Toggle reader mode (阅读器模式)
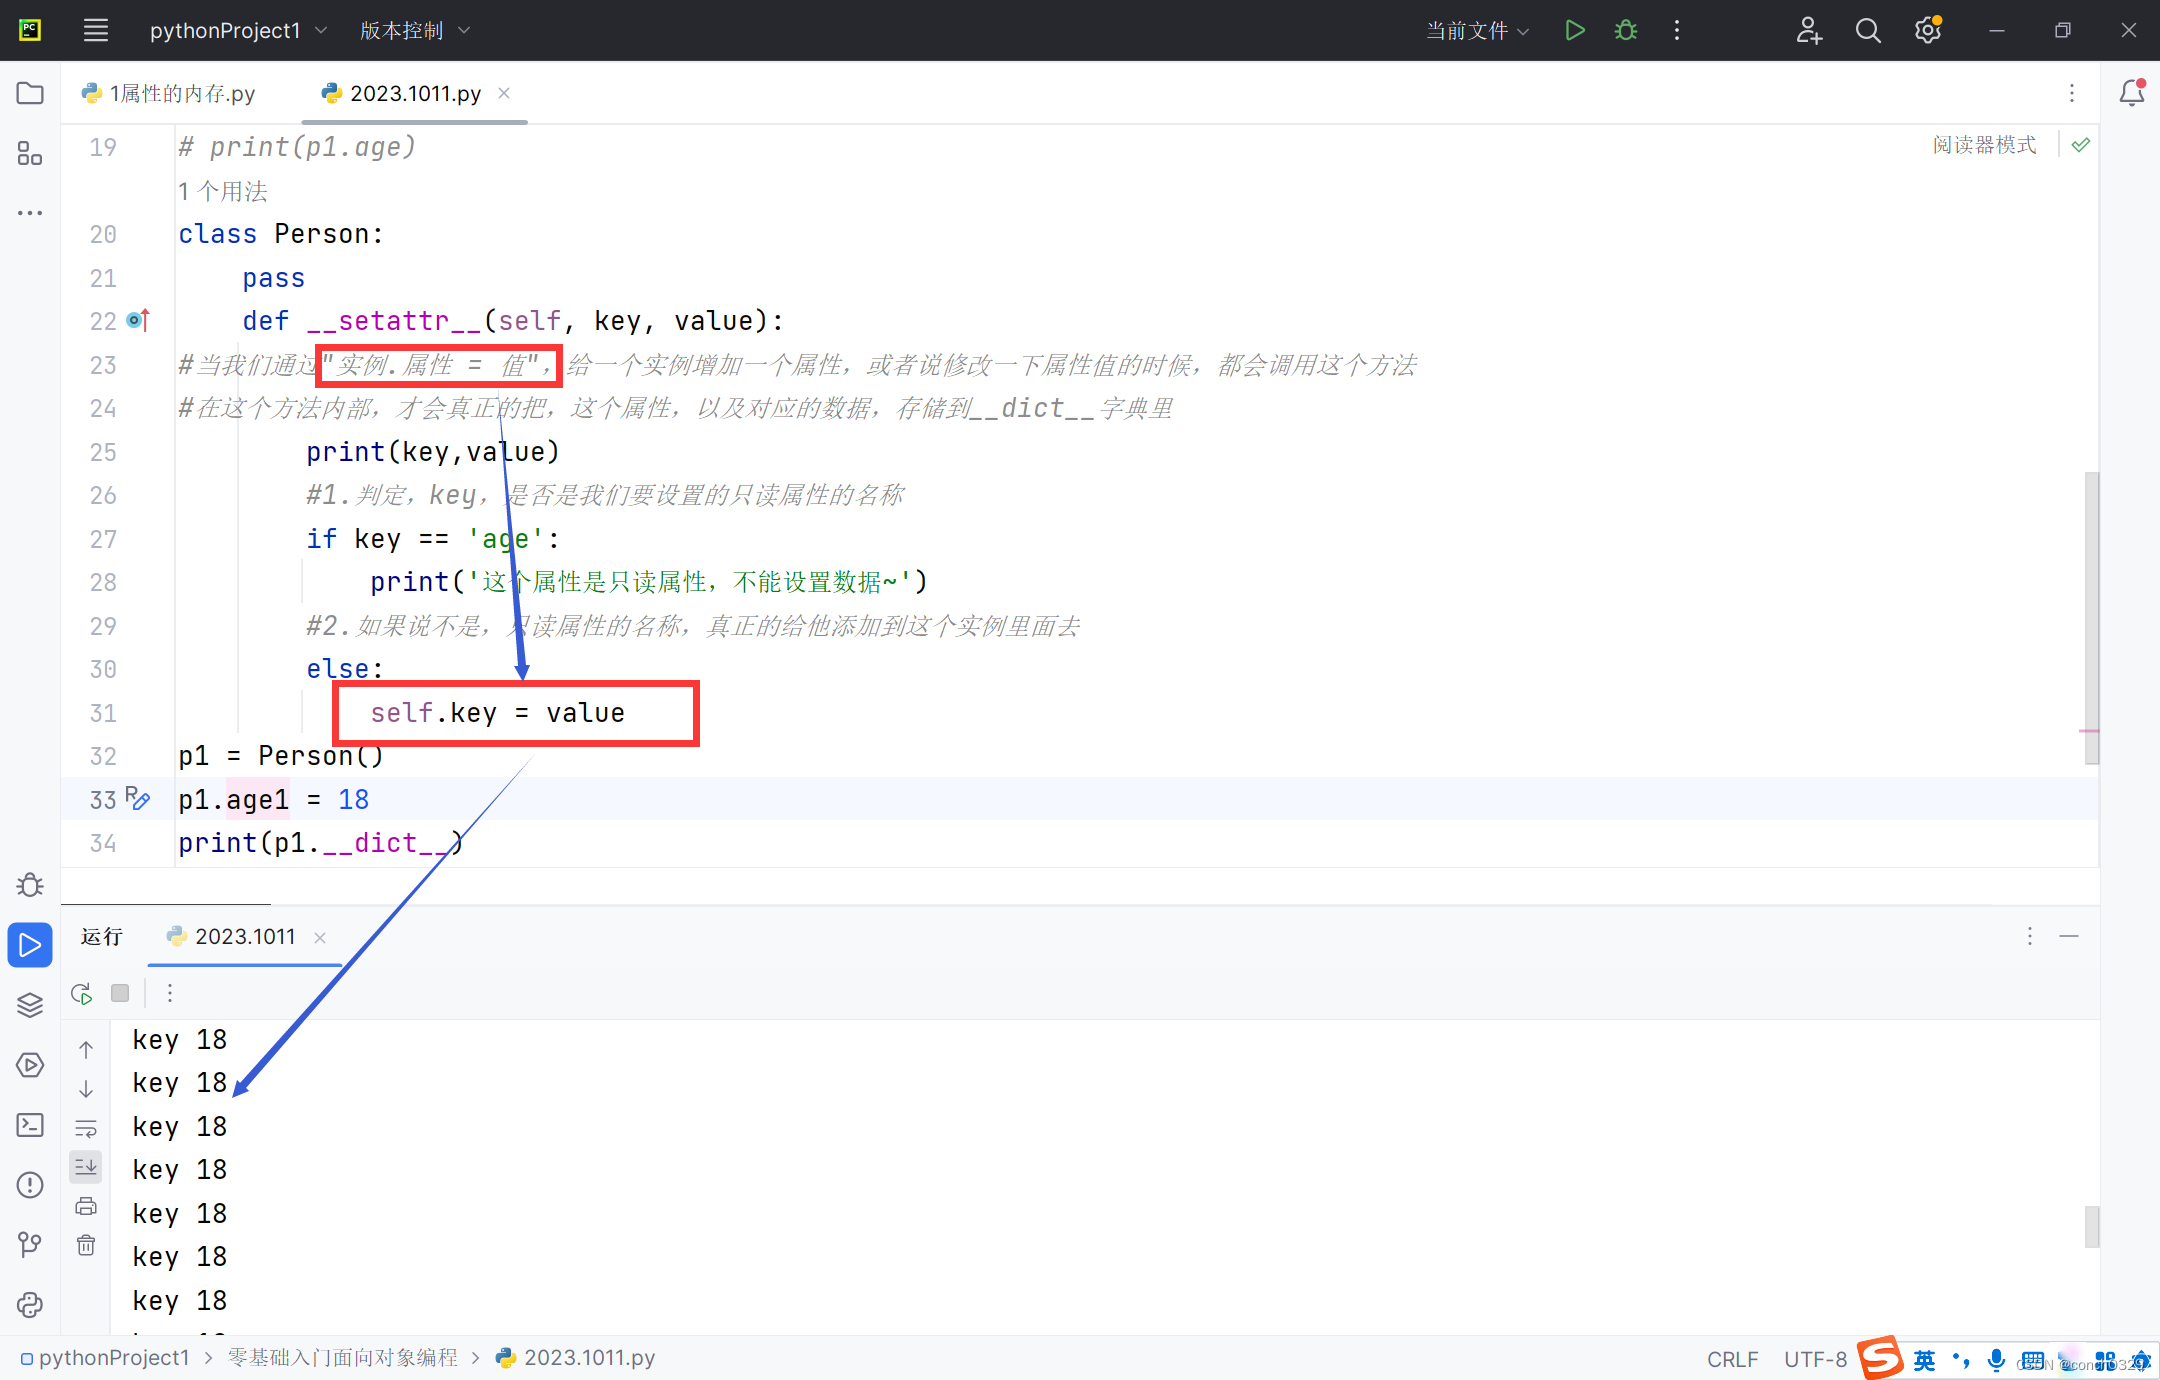This screenshot has width=2160, height=1380. [x=1984, y=145]
